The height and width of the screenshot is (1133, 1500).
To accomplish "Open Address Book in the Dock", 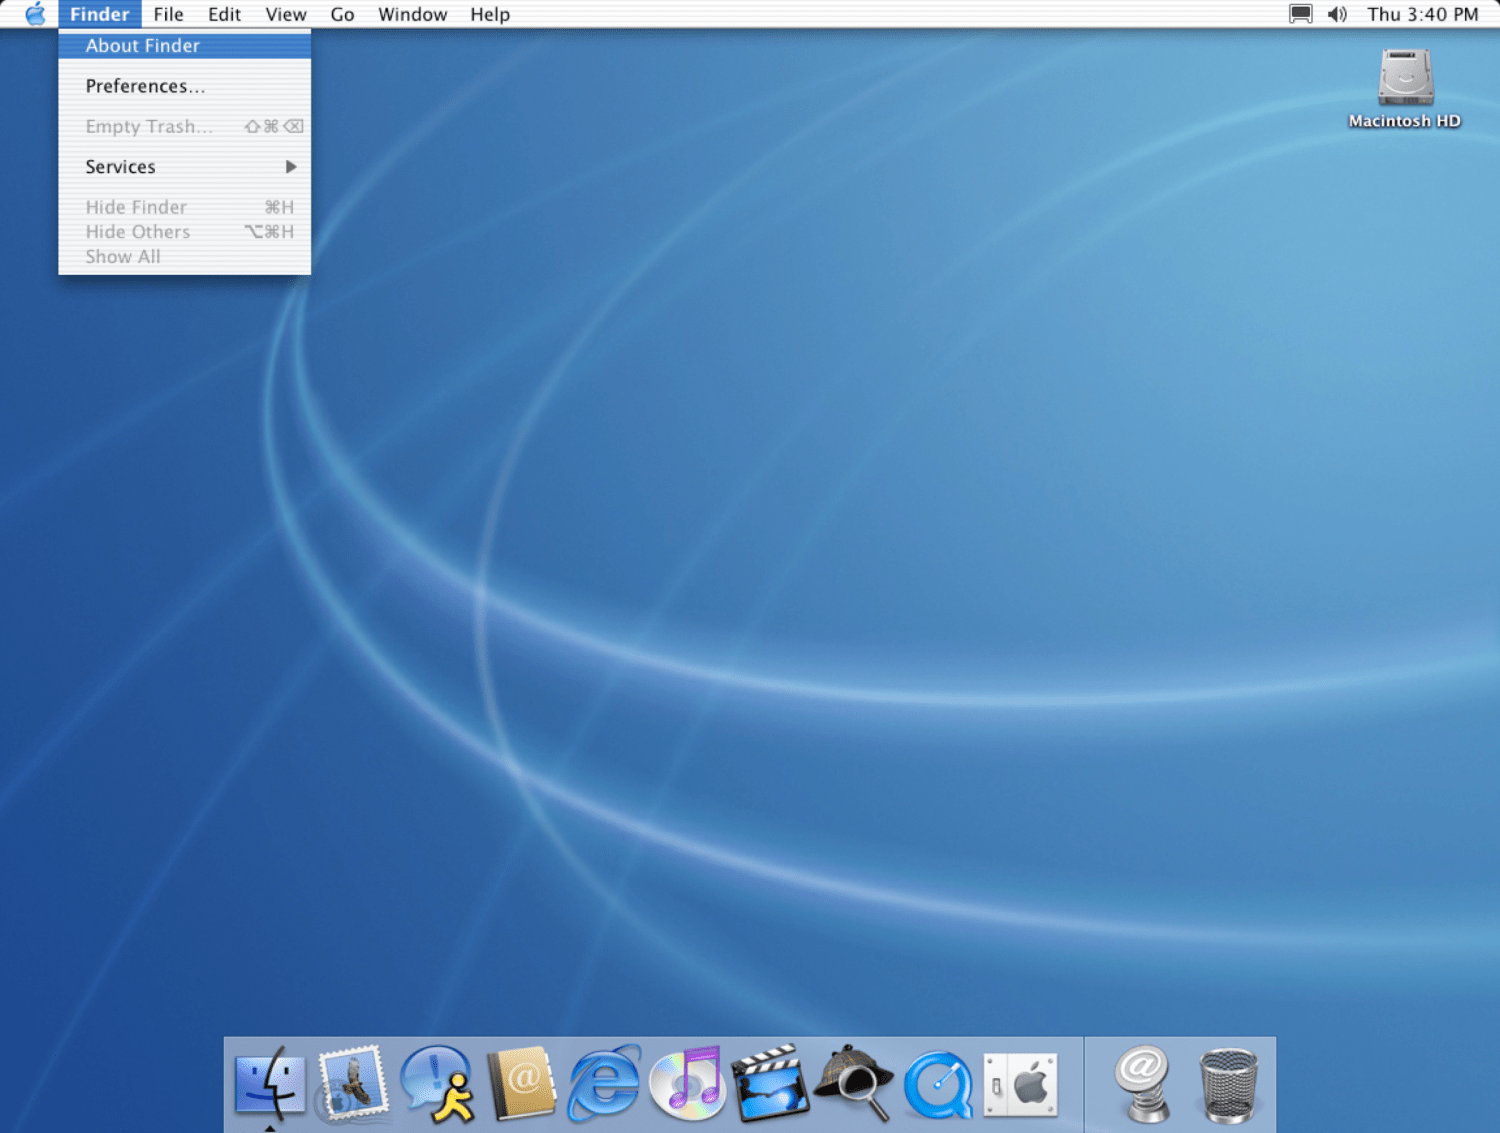I will click(520, 1083).
